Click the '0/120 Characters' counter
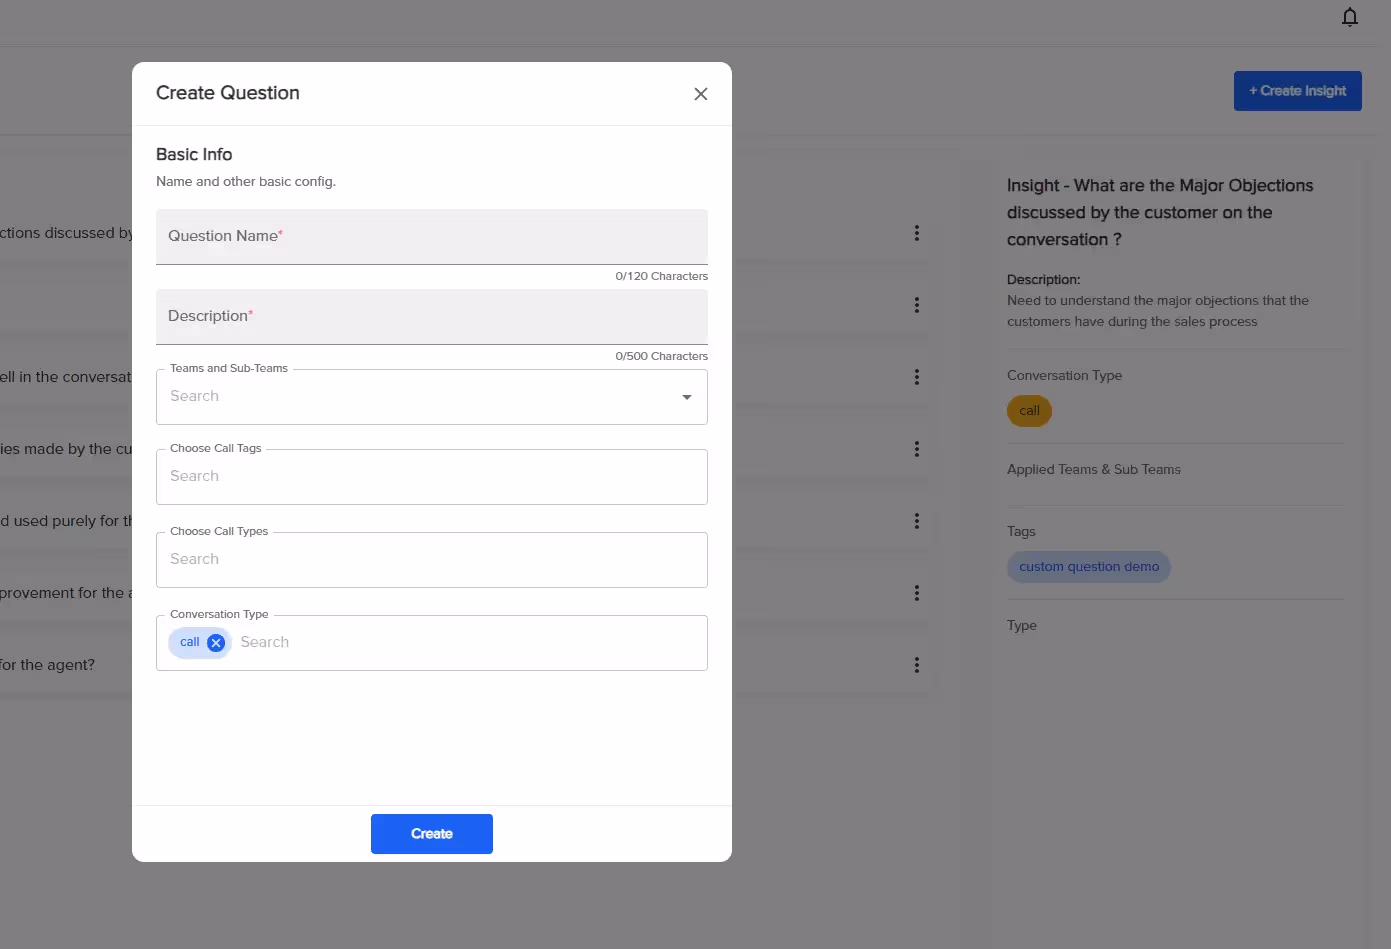This screenshot has height=949, width=1391. 662,276
